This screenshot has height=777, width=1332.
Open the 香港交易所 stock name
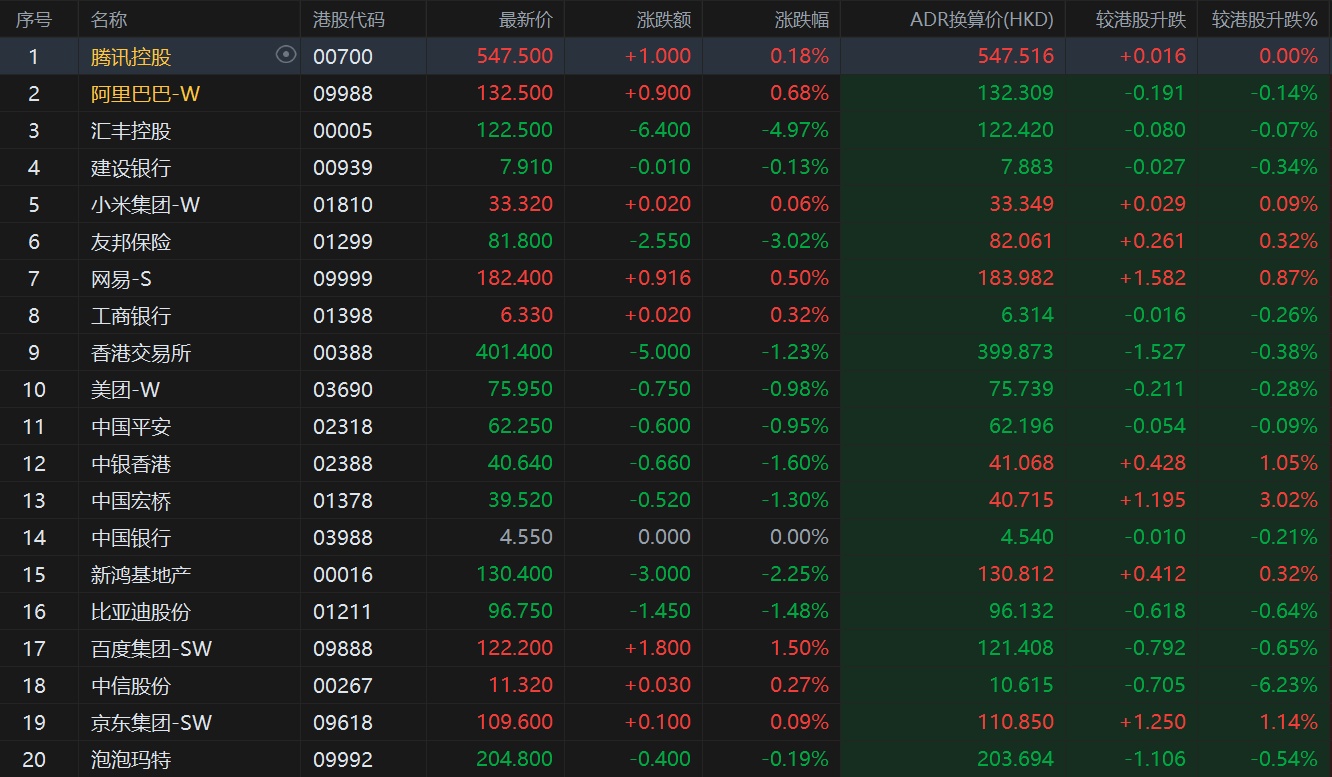point(141,352)
